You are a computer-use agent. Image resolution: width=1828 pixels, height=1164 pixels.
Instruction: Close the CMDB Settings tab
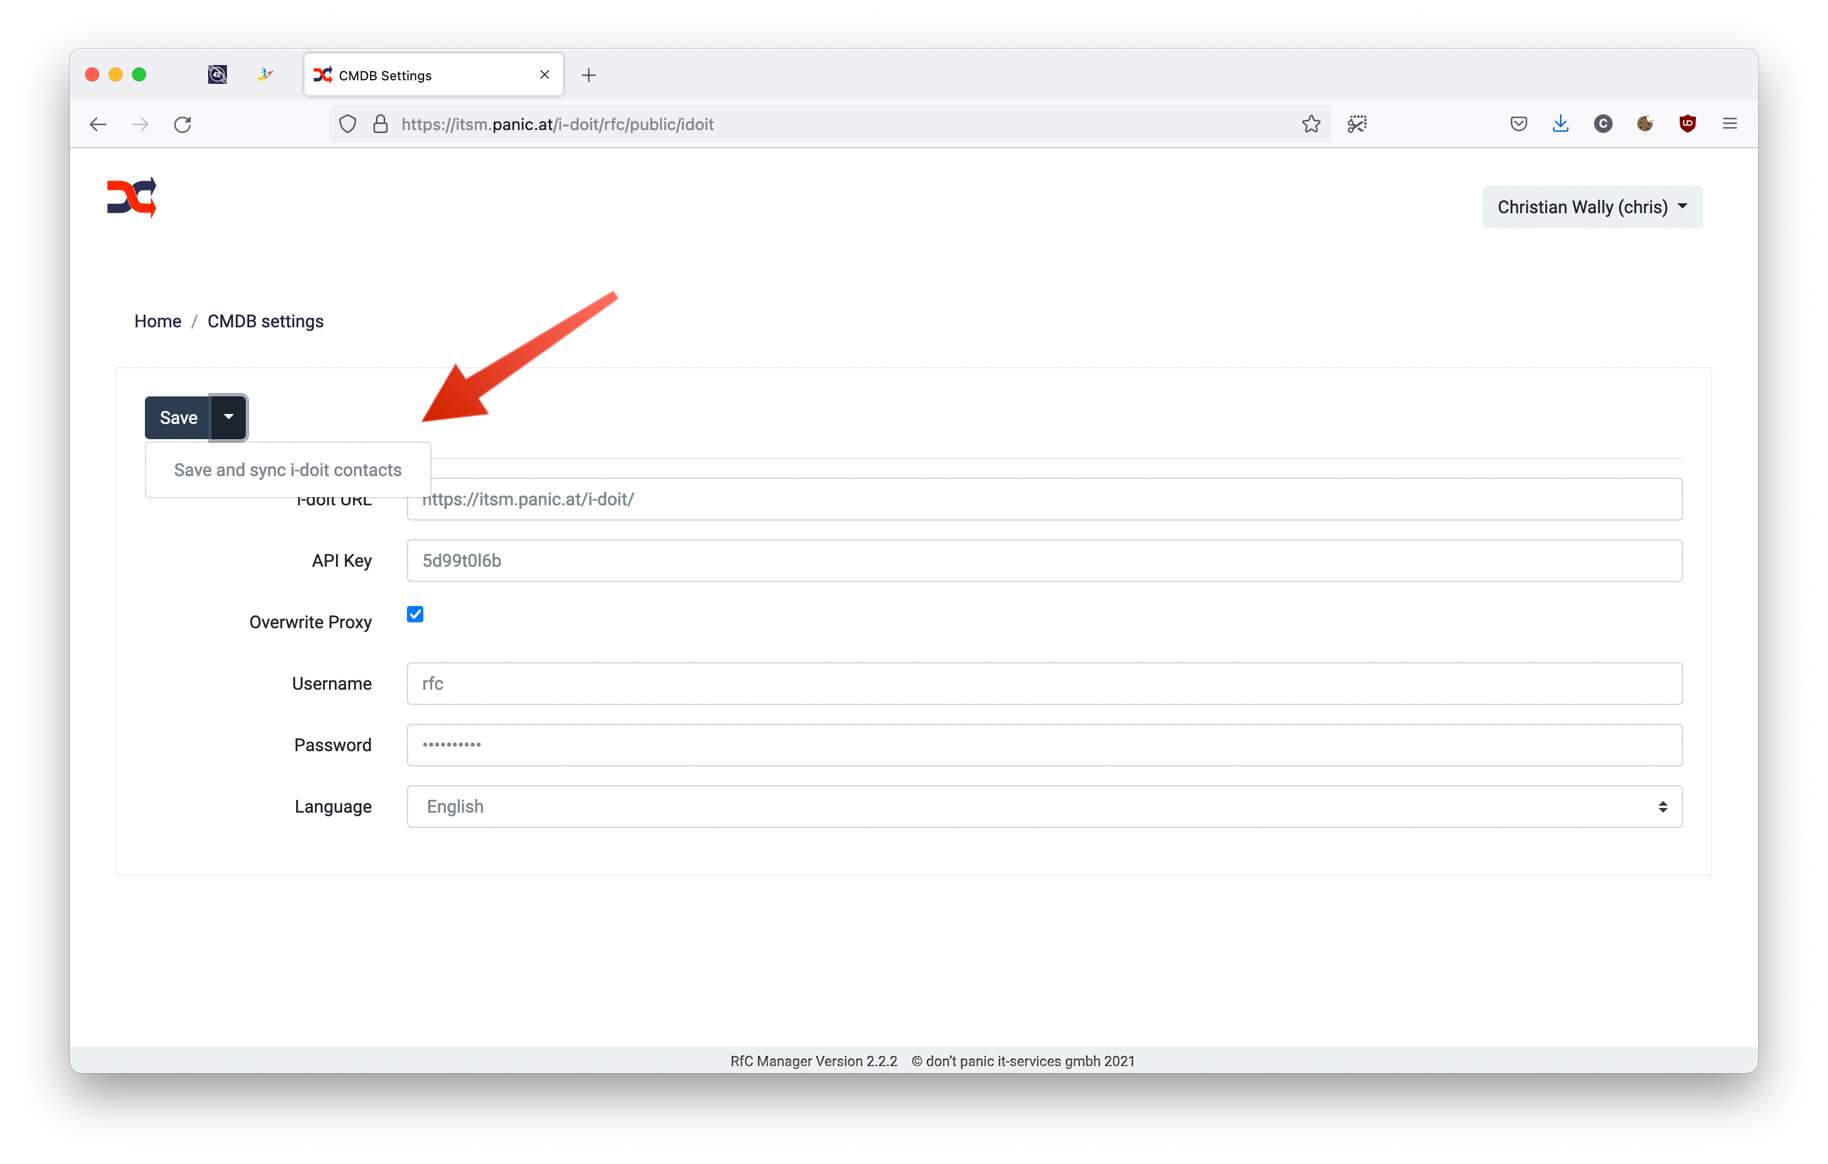(x=544, y=75)
